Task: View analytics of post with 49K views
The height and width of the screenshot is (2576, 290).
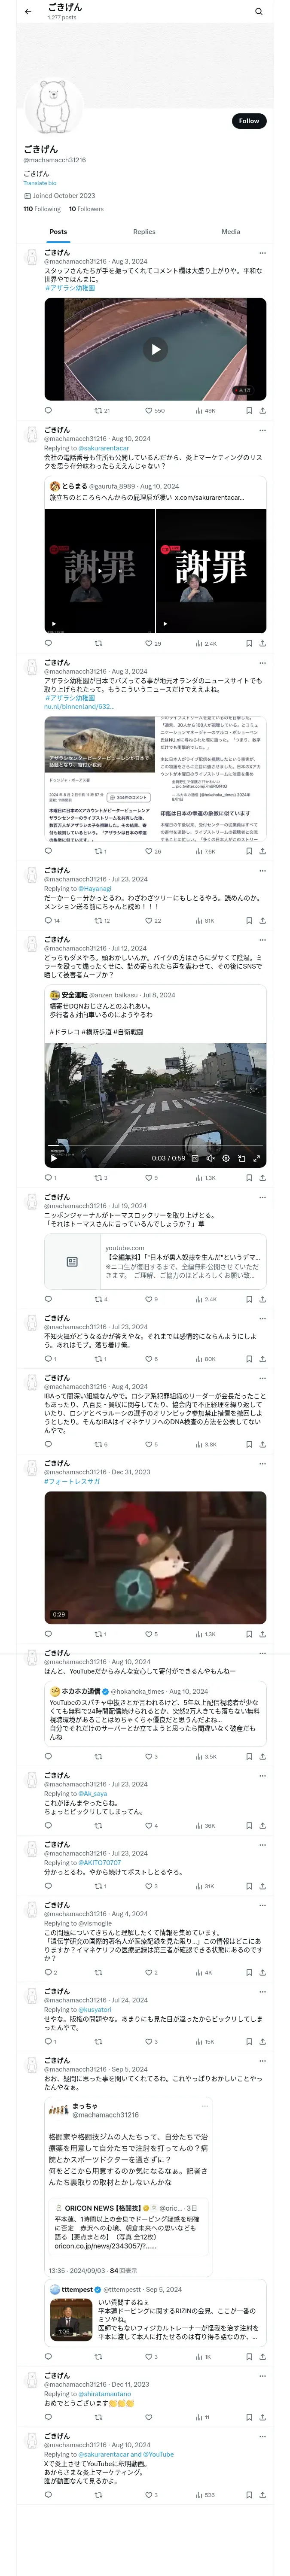Action: pyautogui.click(x=205, y=410)
